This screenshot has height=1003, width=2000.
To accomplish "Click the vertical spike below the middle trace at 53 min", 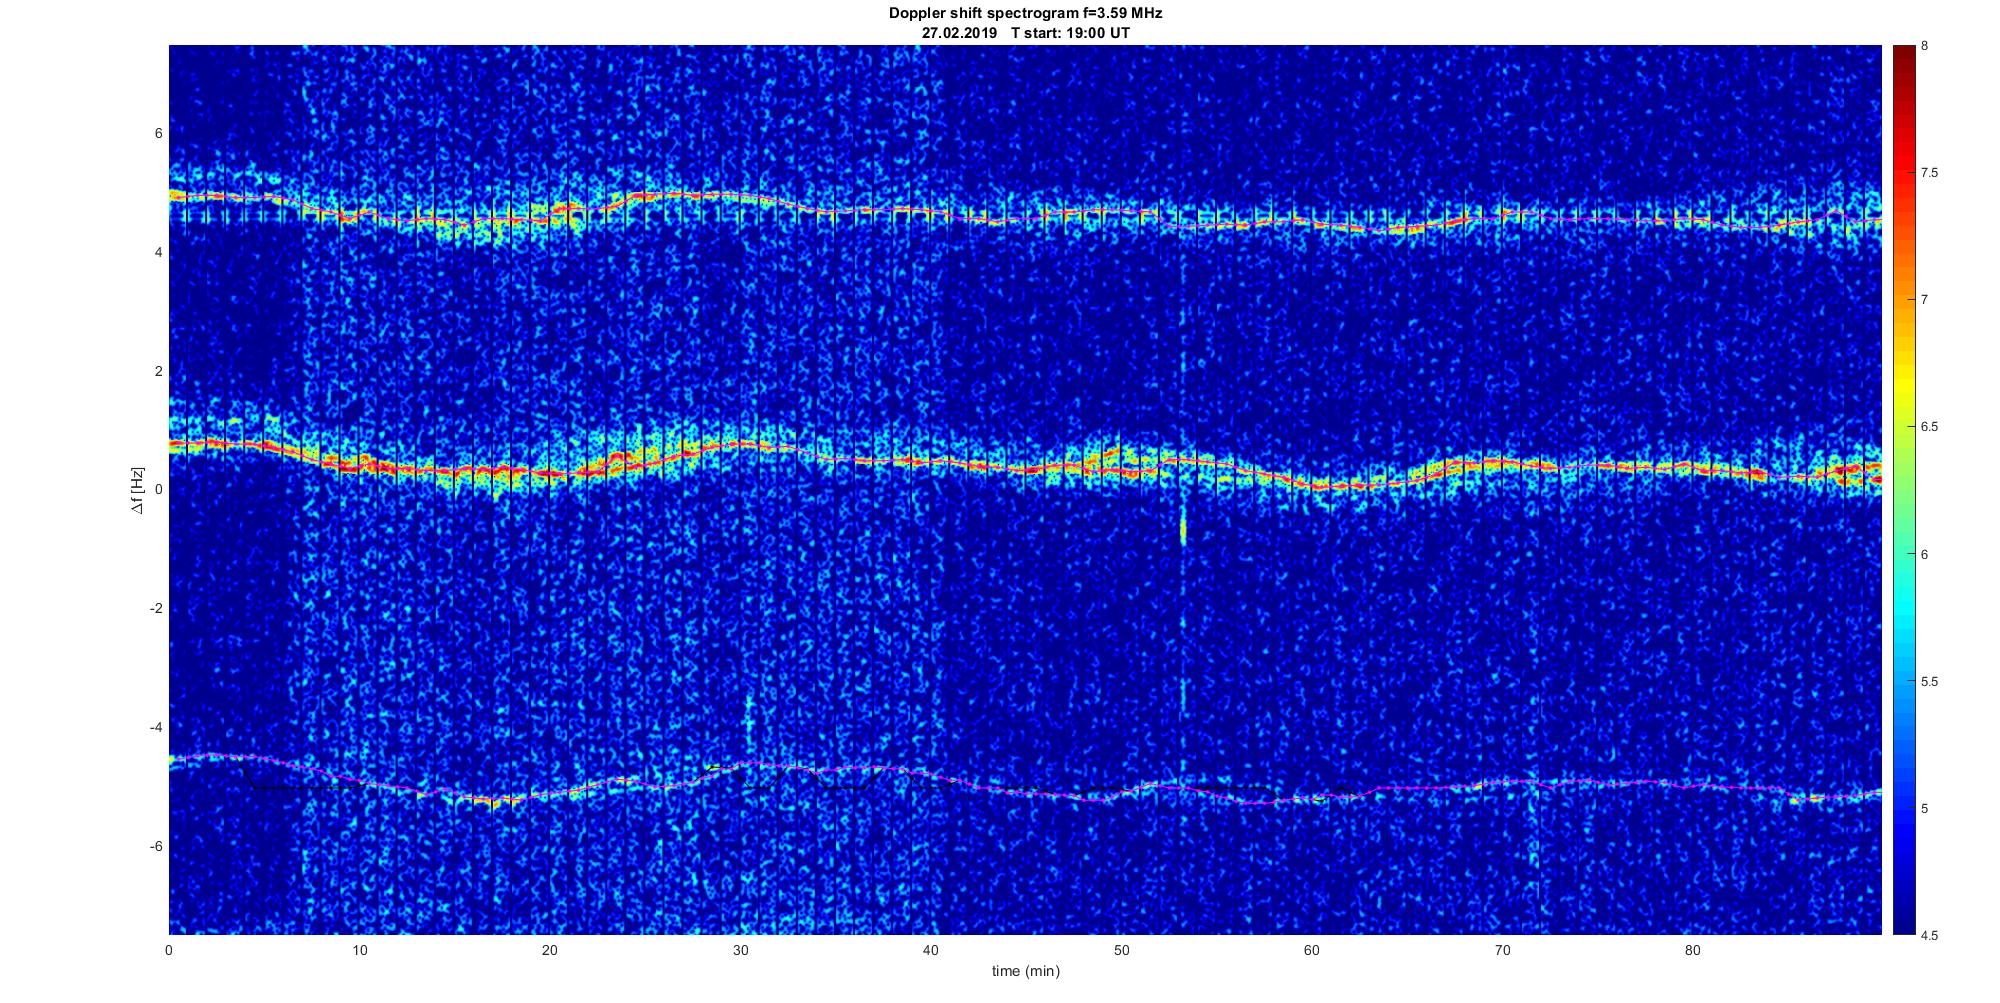I will pyautogui.click(x=1183, y=528).
